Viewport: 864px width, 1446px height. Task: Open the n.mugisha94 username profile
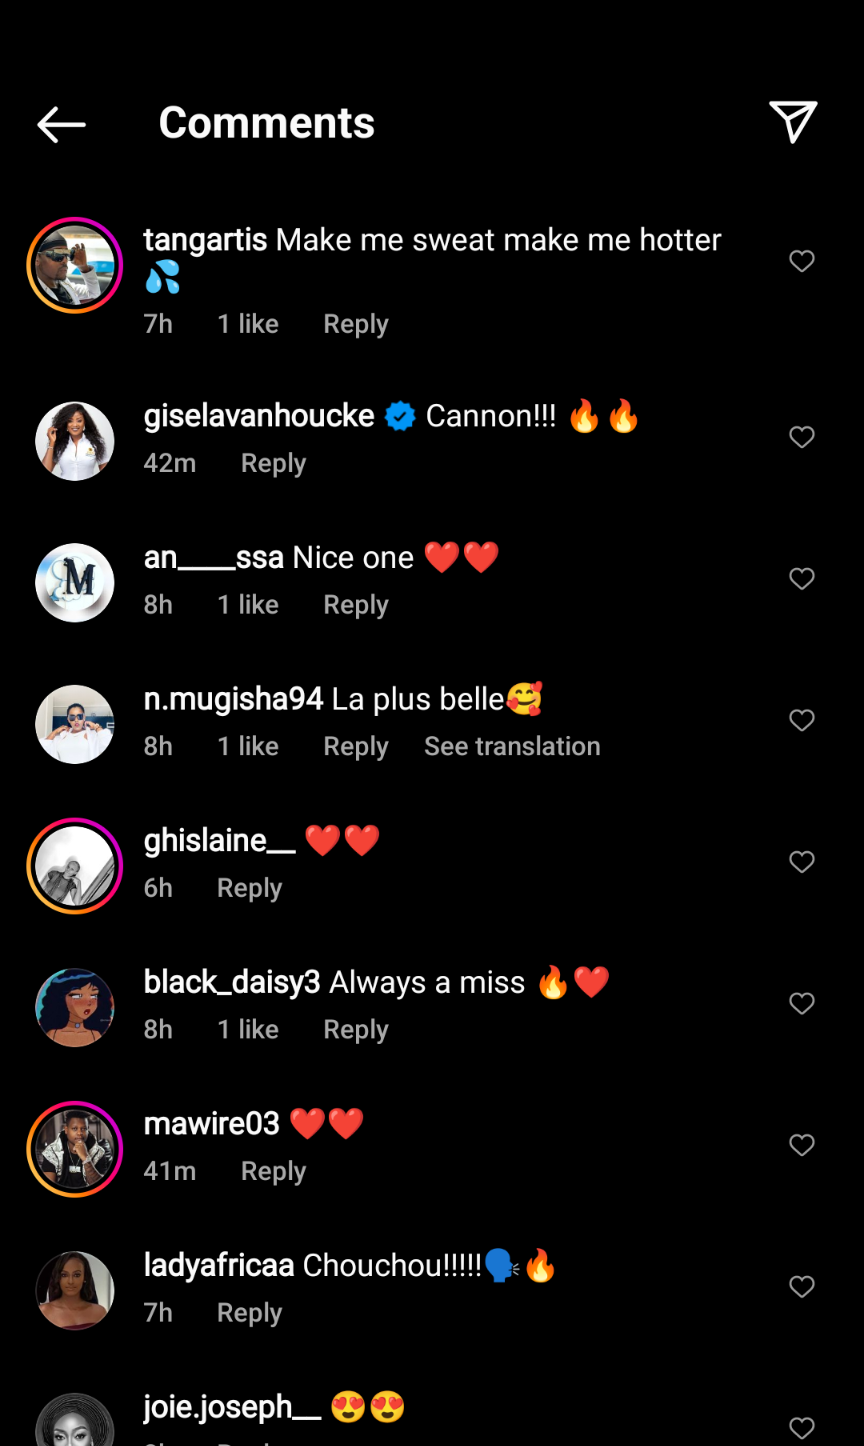234,699
